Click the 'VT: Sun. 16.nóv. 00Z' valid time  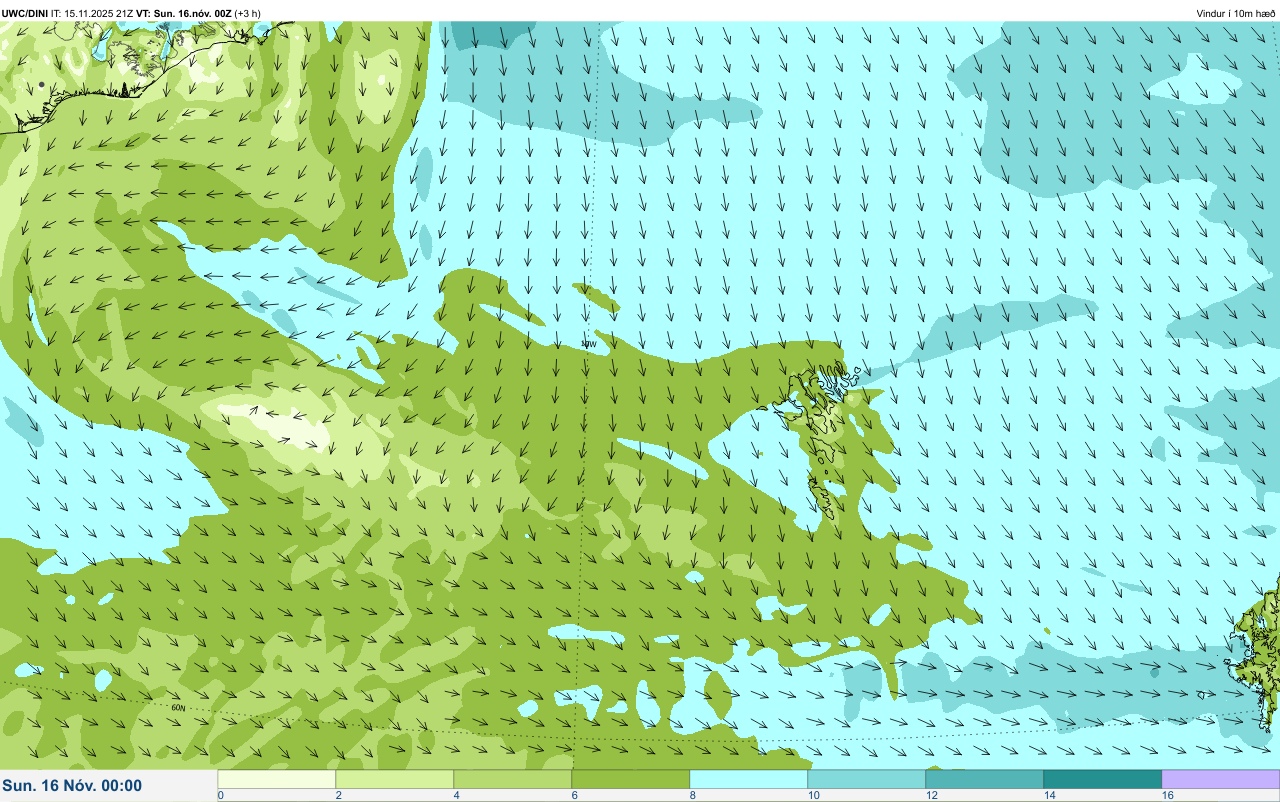[x=184, y=13]
